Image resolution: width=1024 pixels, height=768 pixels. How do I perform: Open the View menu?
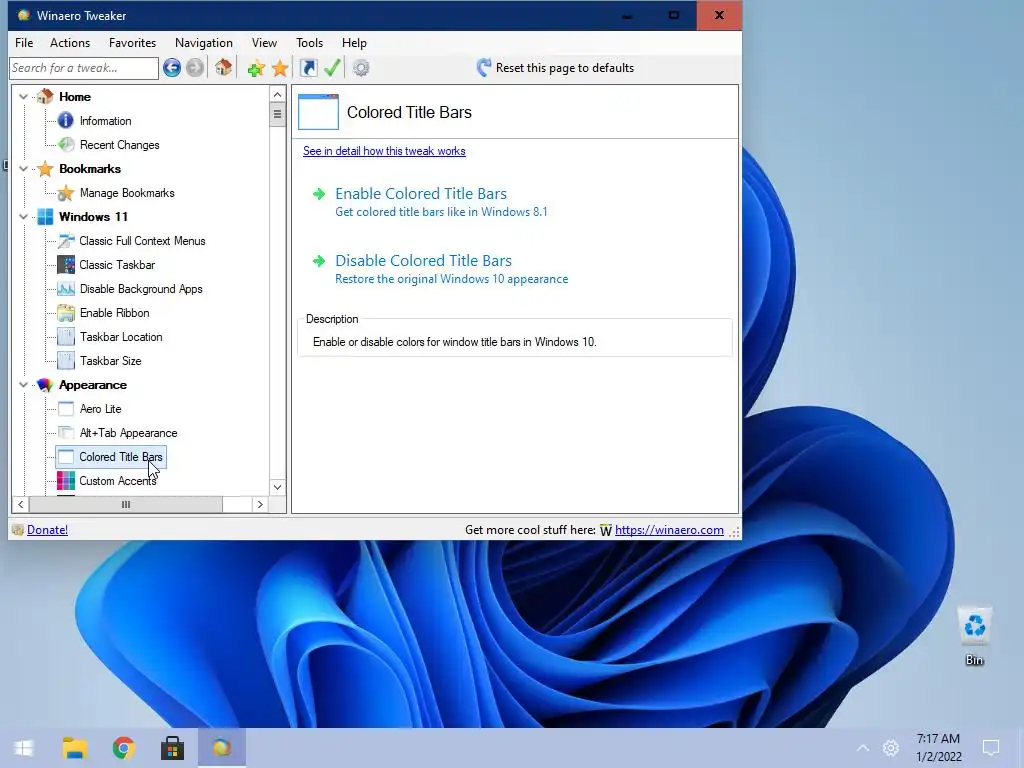264,42
